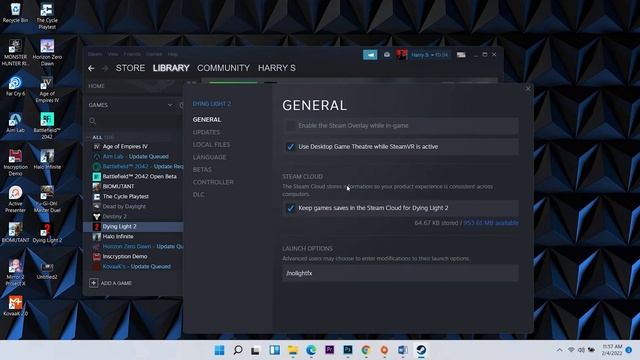Screen dimensions: 640x360
Task: Expand the GAMES filter dropdown
Action: (170, 105)
